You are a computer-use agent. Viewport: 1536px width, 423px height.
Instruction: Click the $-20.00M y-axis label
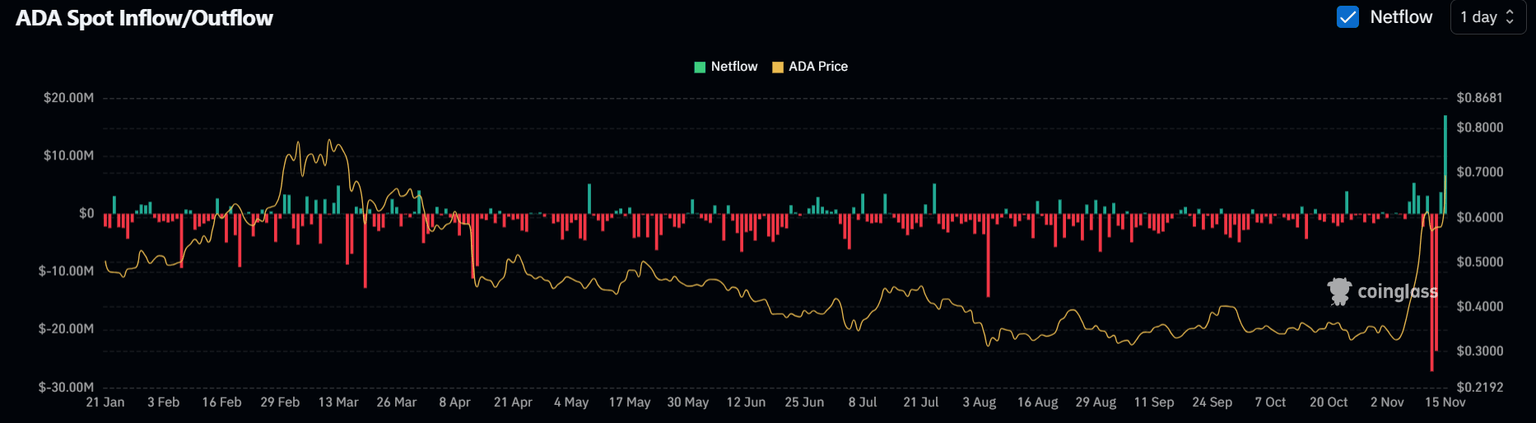(x=67, y=329)
